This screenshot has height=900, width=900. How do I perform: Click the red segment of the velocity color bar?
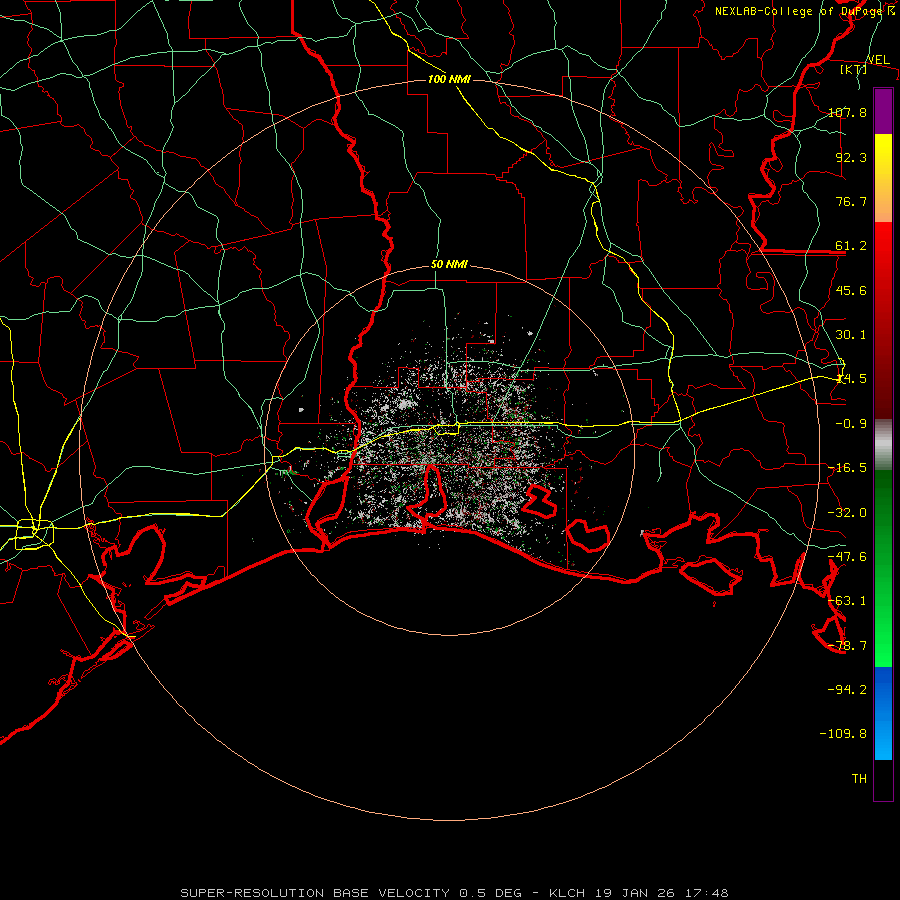pos(883,320)
